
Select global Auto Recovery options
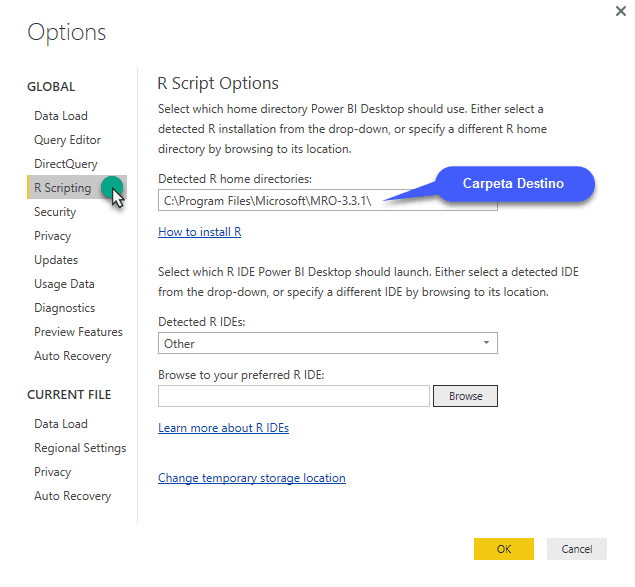(x=72, y=356)
